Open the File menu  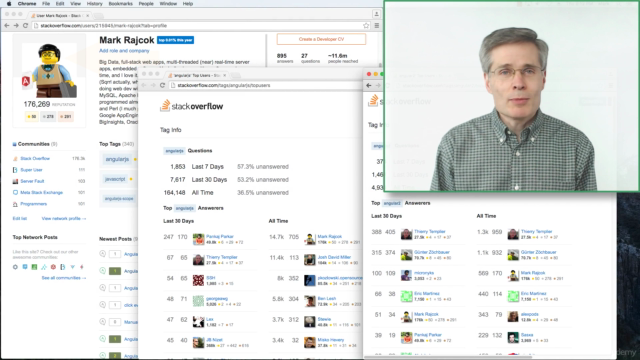[46, 4]
